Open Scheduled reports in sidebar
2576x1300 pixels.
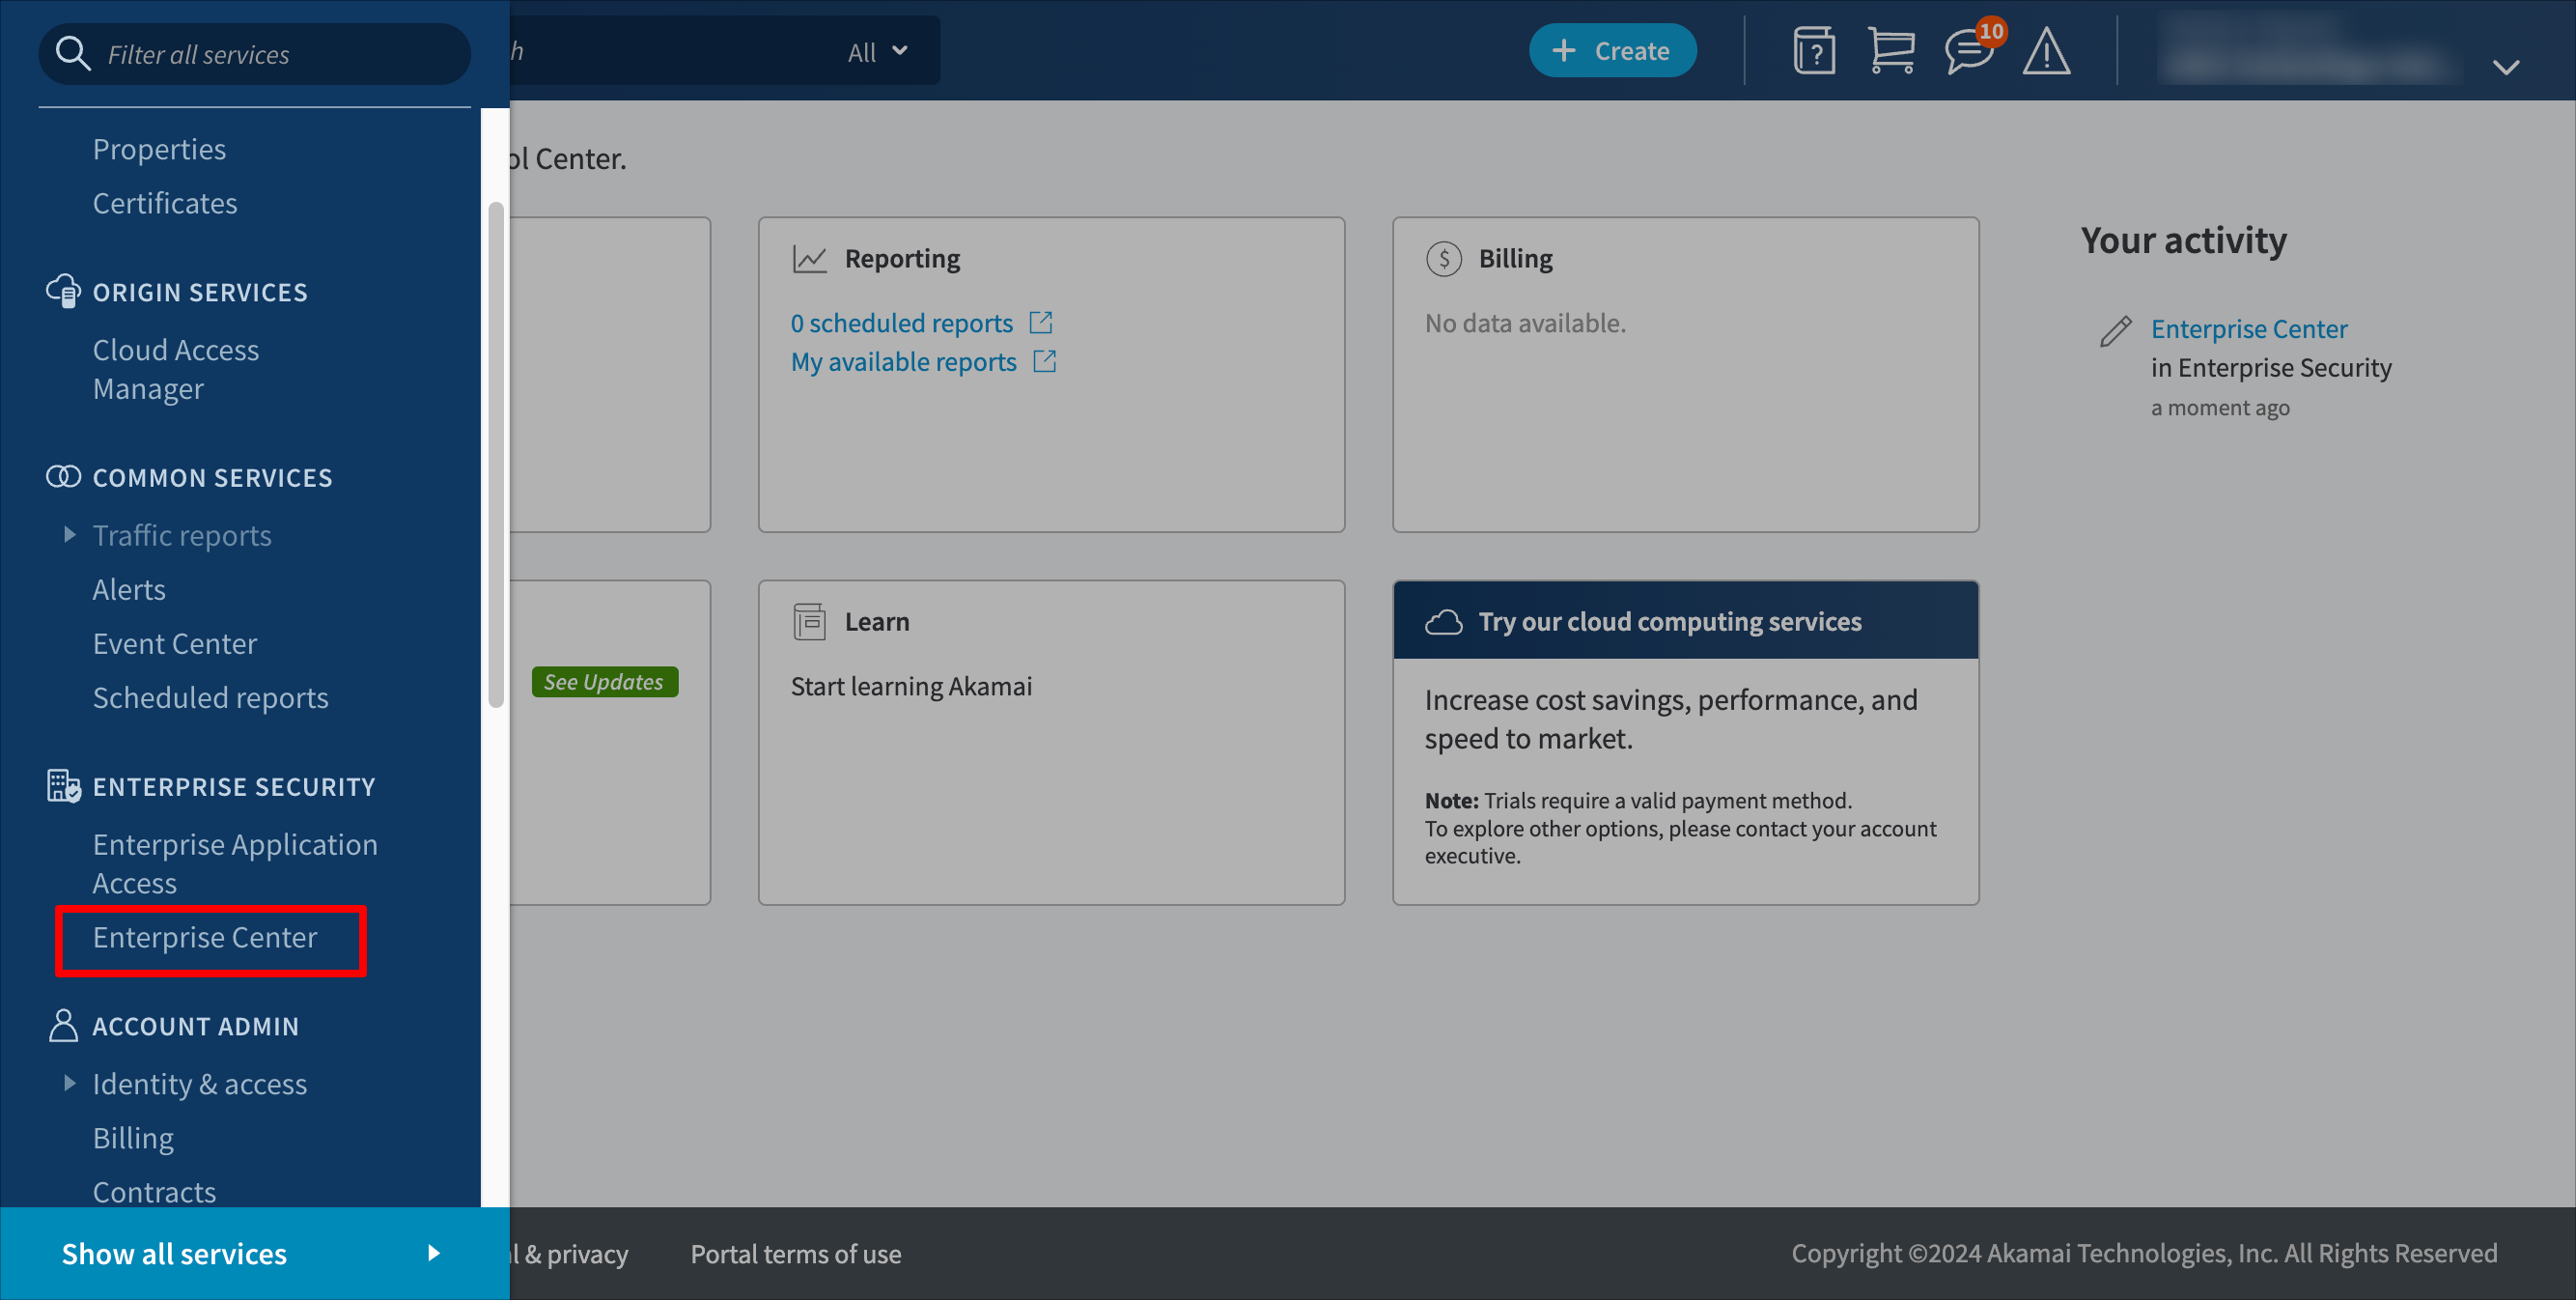(210, 697)
